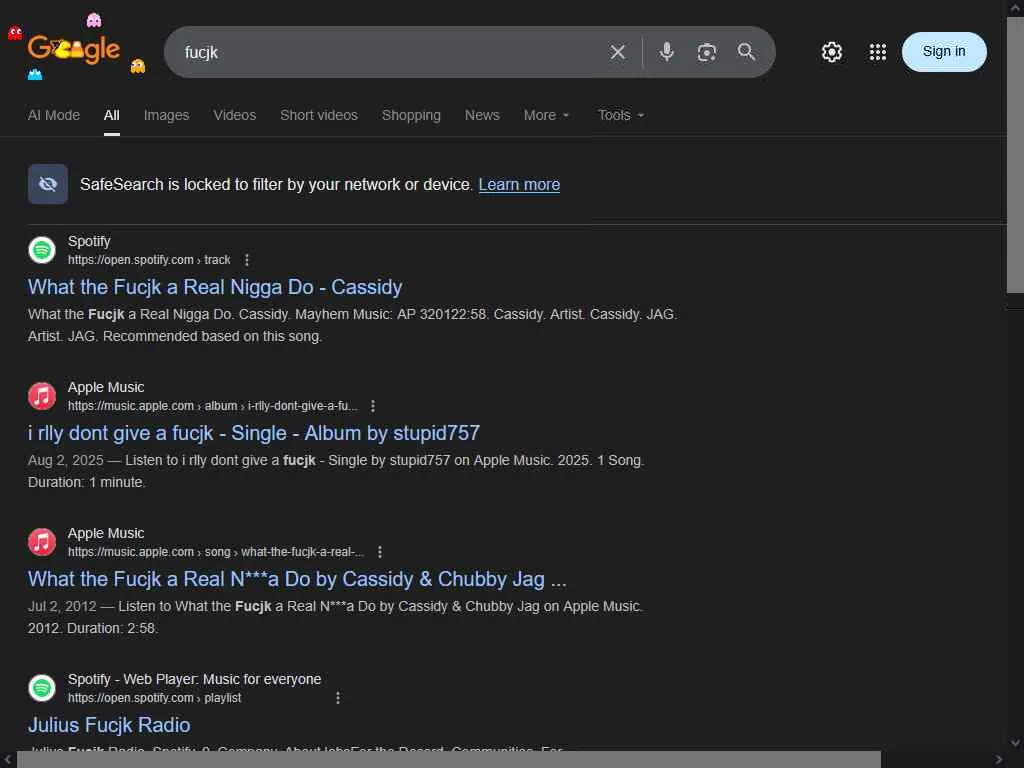Viewport: 1024px width, 768px height.
Task: Open Google Lens image search
Action: tap(707, 52)
